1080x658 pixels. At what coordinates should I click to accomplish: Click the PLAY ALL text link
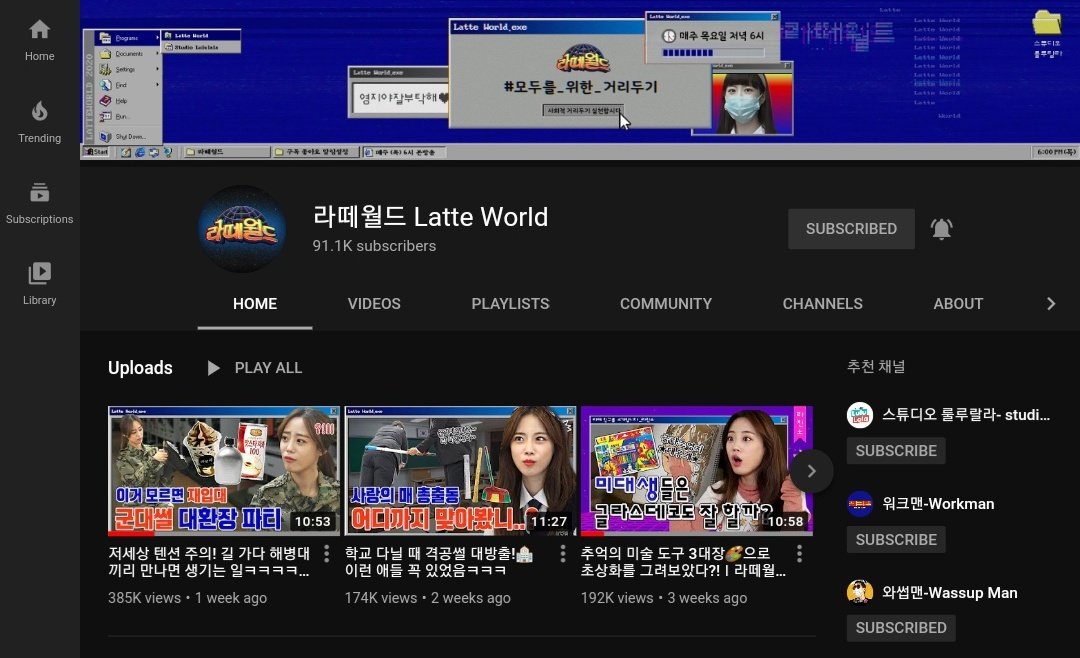(269, 368)
